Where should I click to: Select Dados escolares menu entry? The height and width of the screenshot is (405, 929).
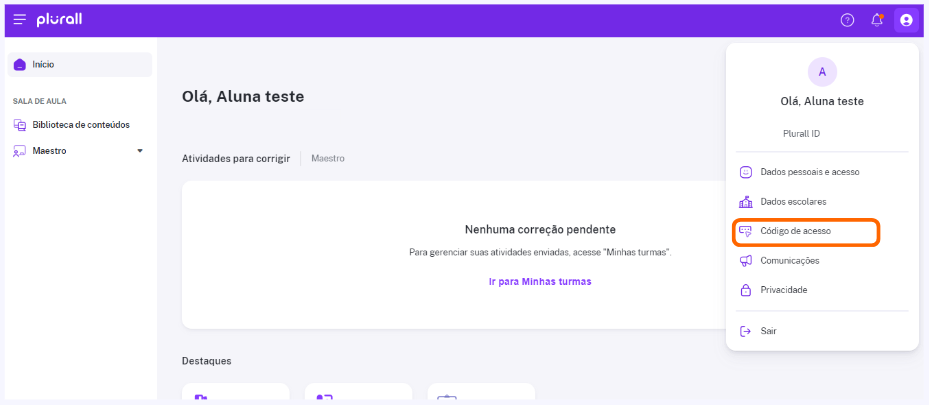(822, 202)
